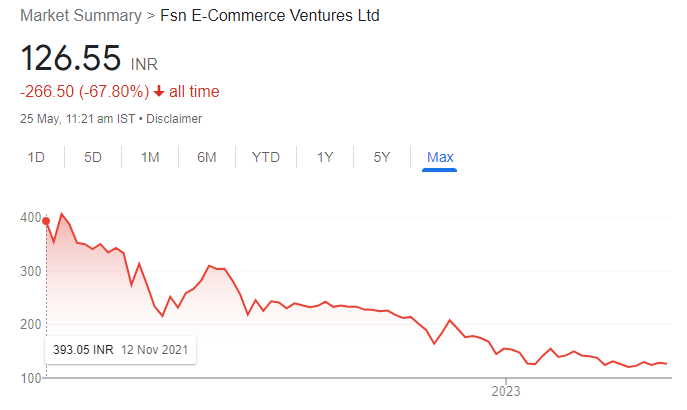The height and width of the screenshot is (410, 687).
Task: Select the 1Y range tab
Action: click(325, 157)
